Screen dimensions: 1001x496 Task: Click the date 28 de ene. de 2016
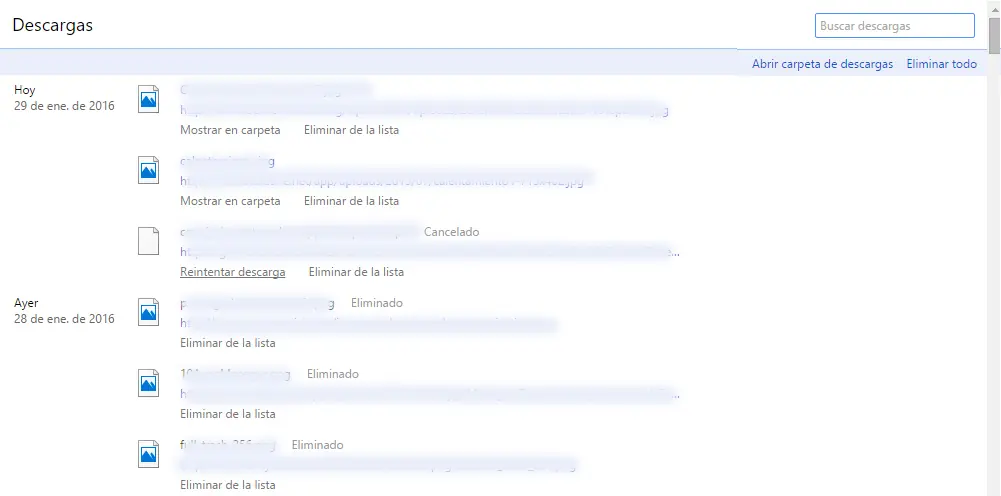pos(64,319)
